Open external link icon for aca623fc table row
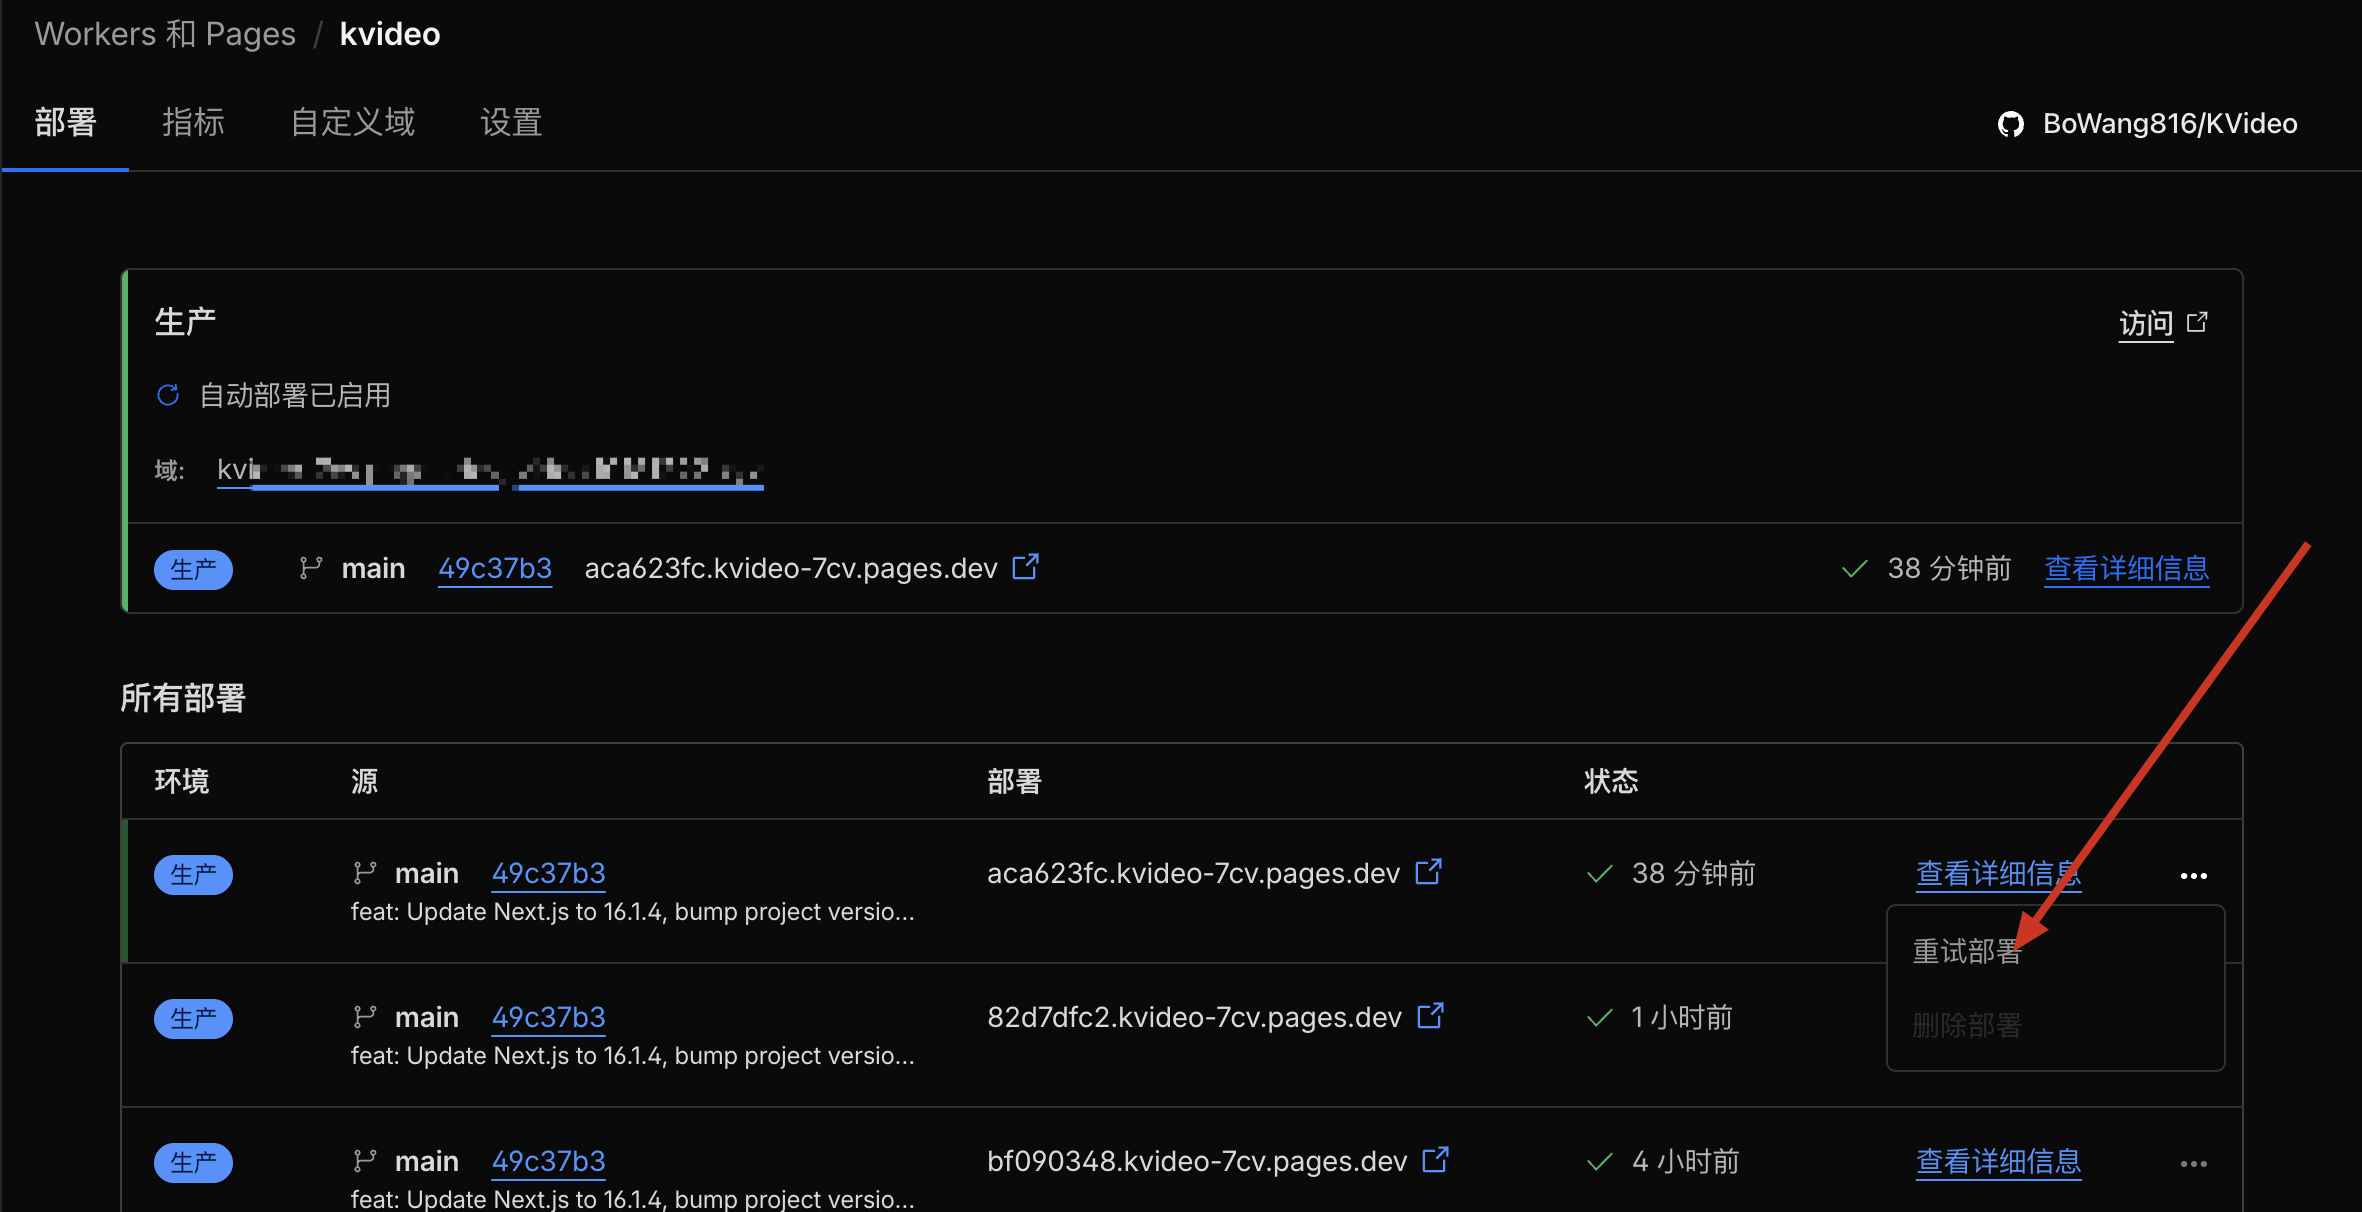The height and width of the screenshot is (1212, 2362). point(1429,872)
